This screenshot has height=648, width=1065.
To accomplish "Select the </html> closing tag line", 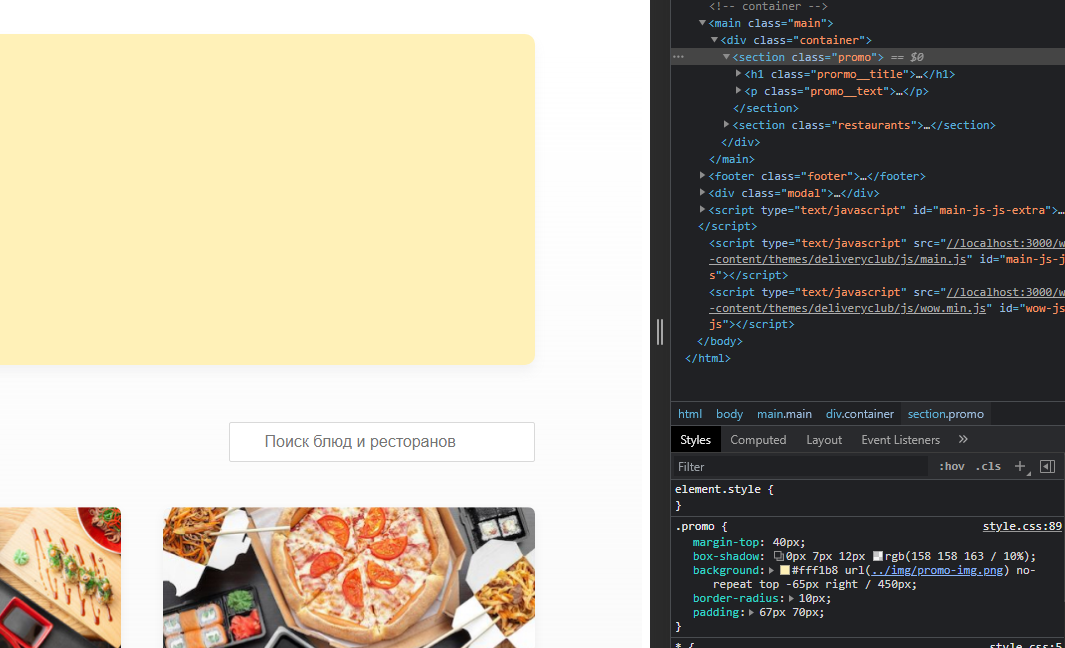I will click(708, 358).
